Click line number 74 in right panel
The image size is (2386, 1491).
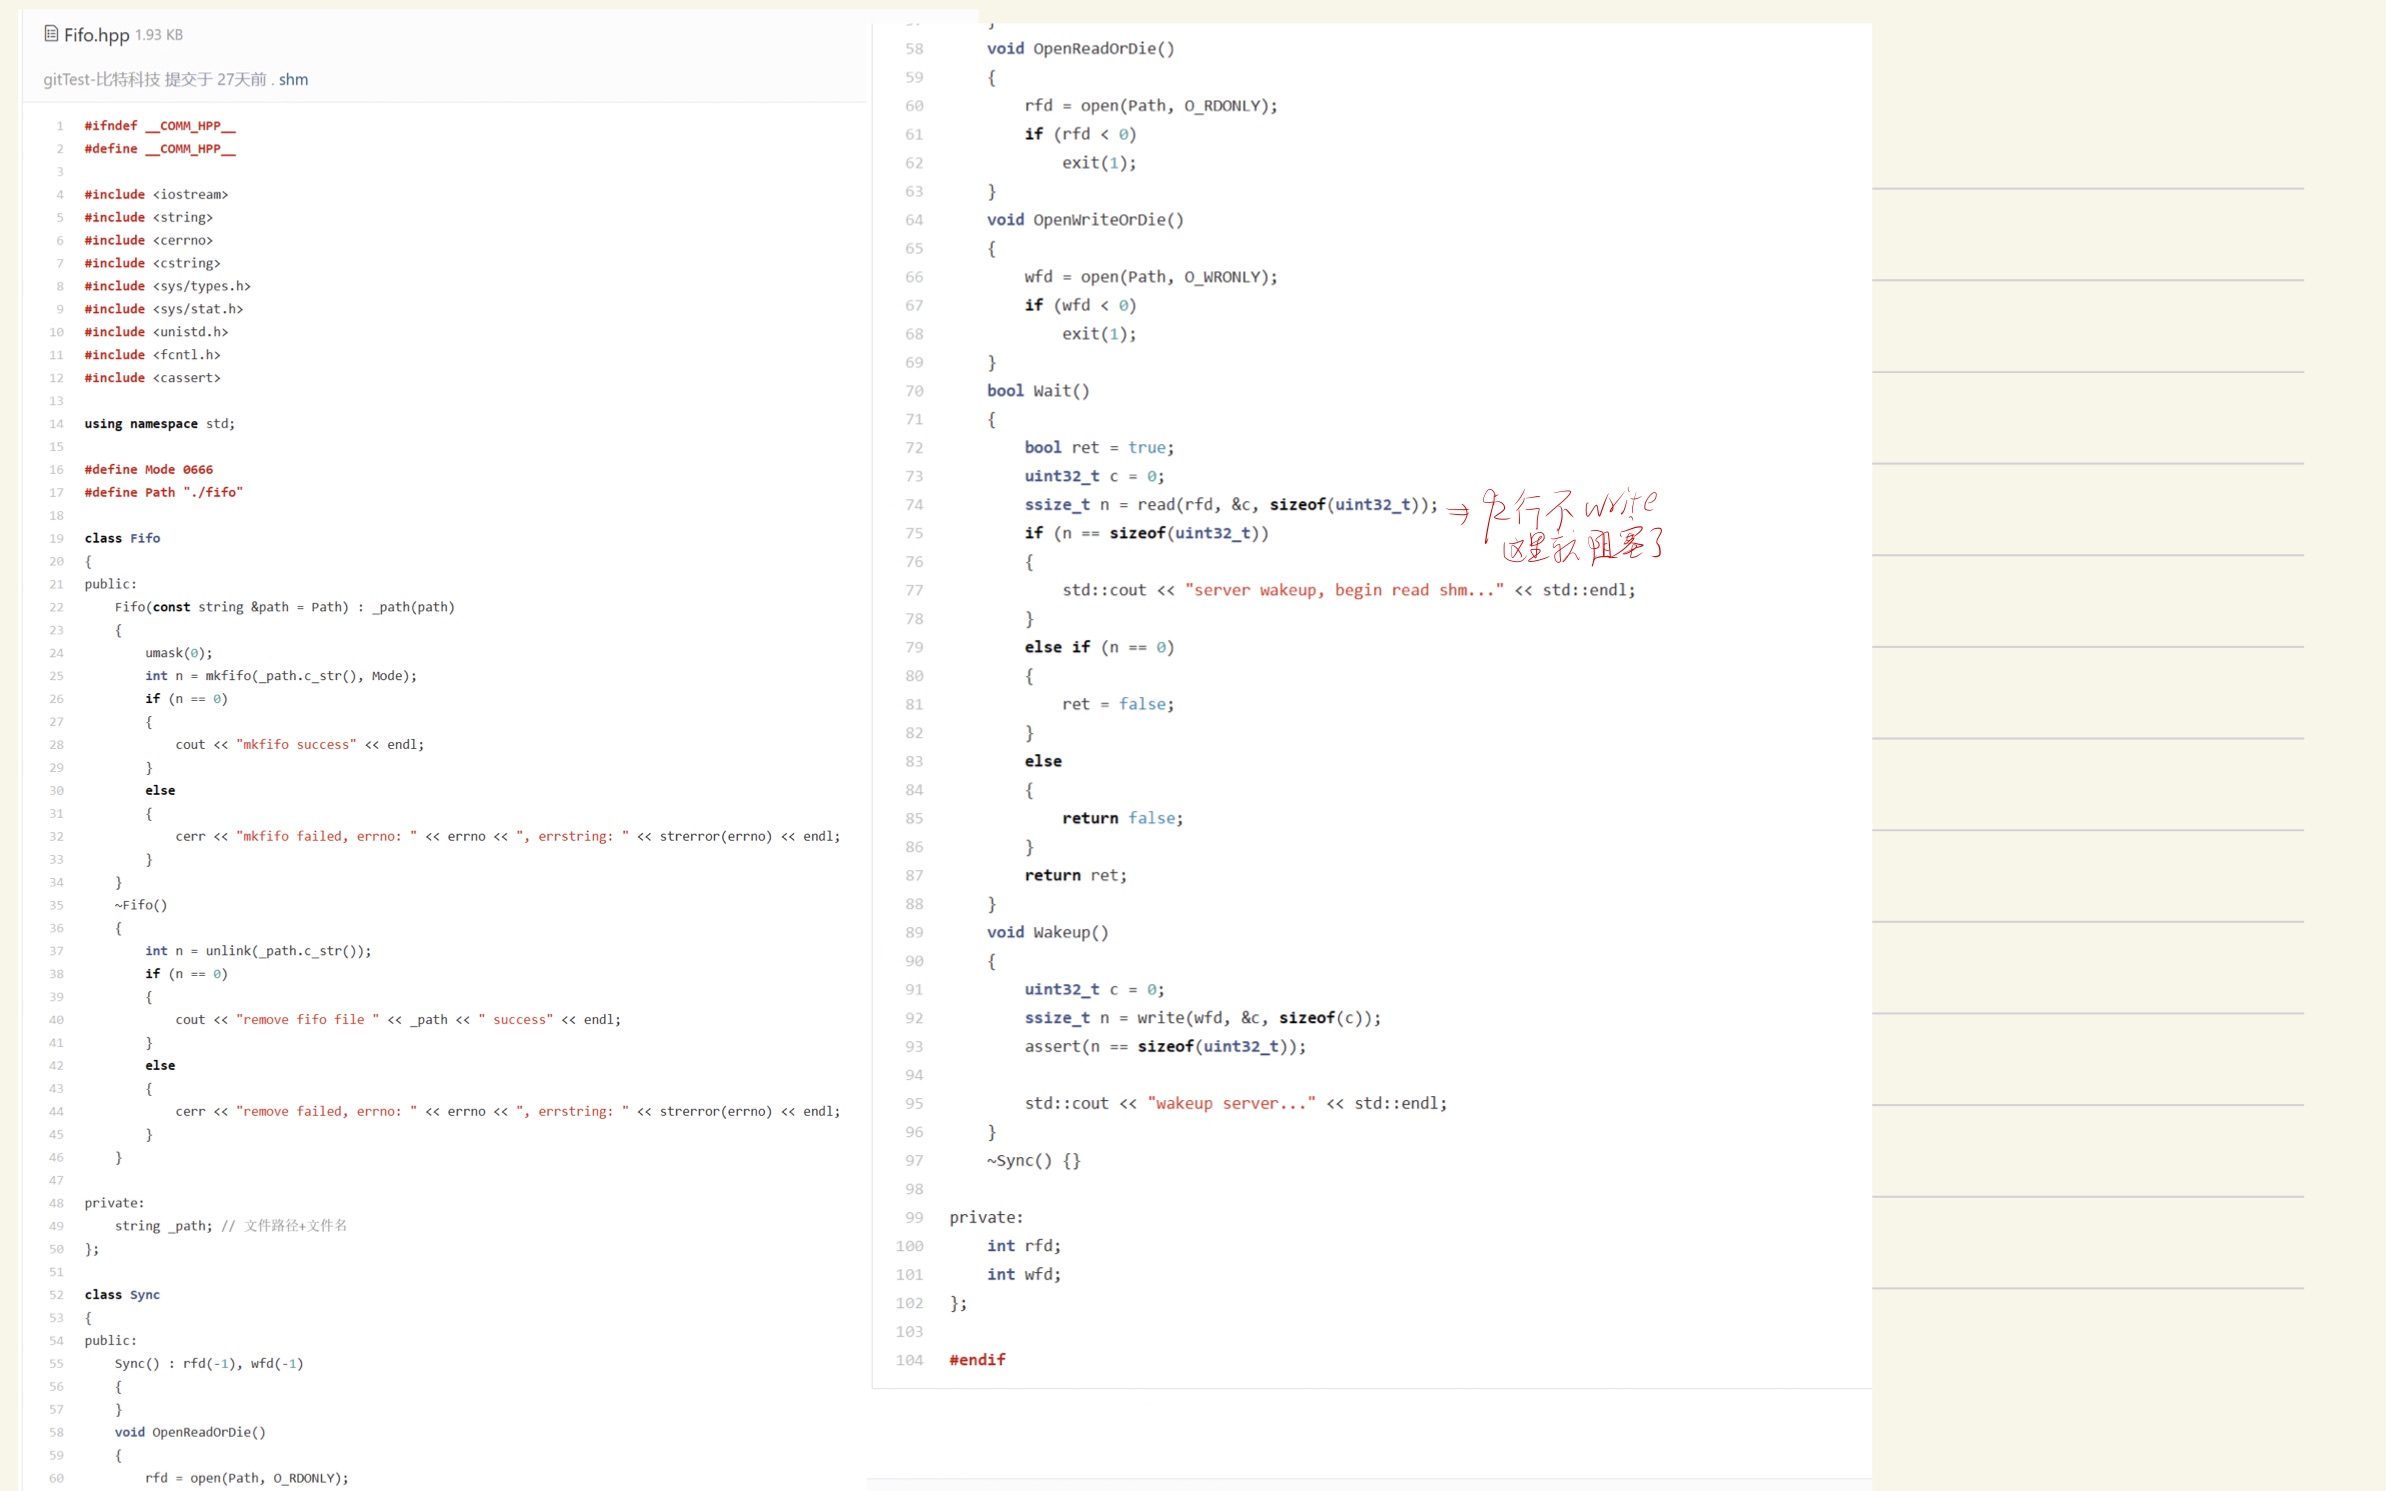pos(914,505)
